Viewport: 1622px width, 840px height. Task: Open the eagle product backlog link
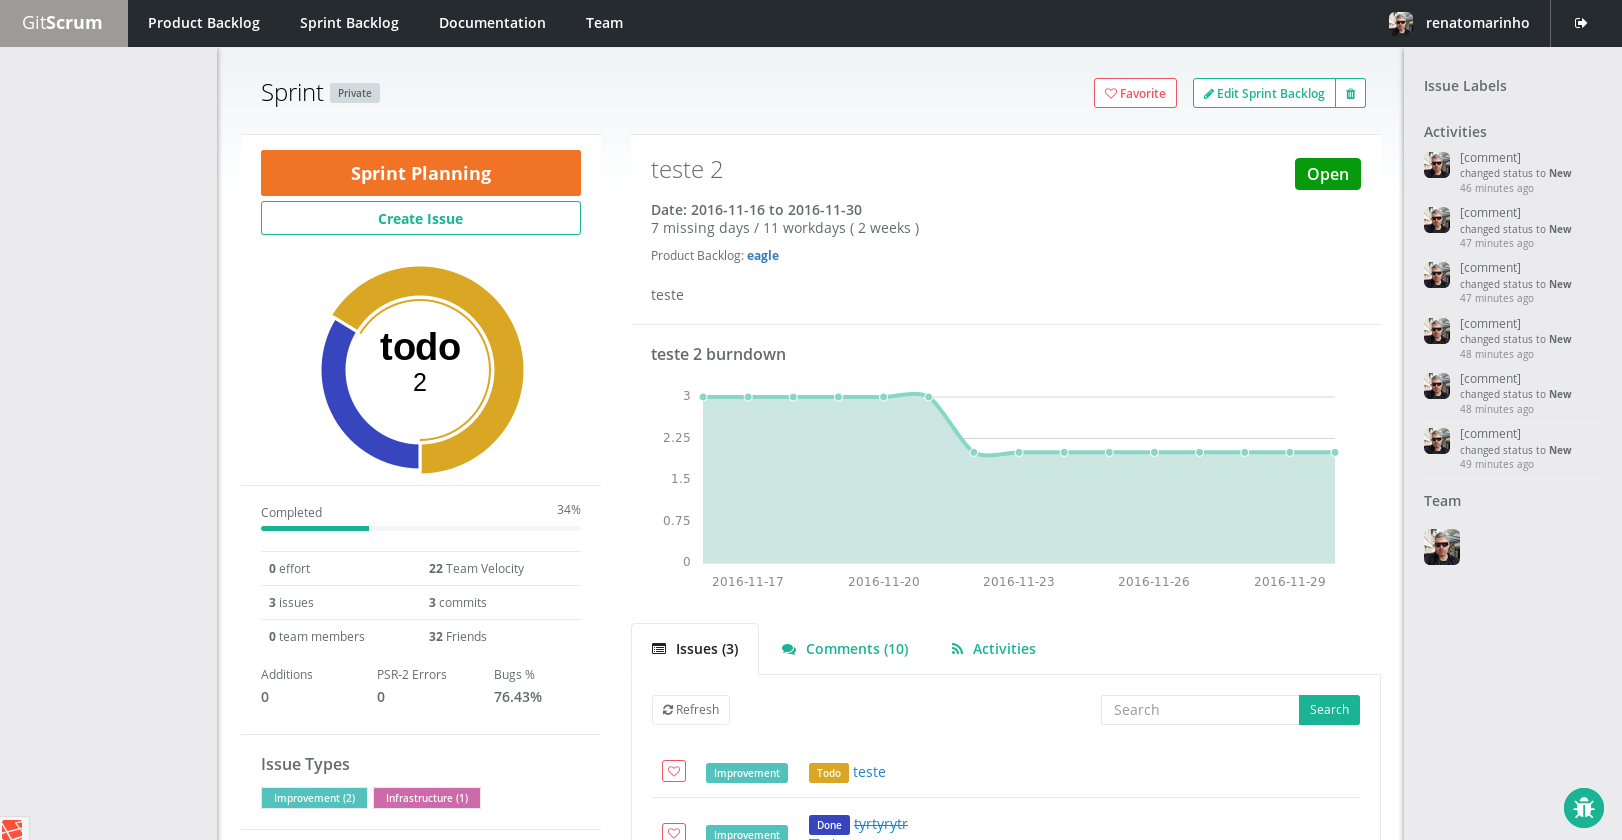tap(763, 256)
